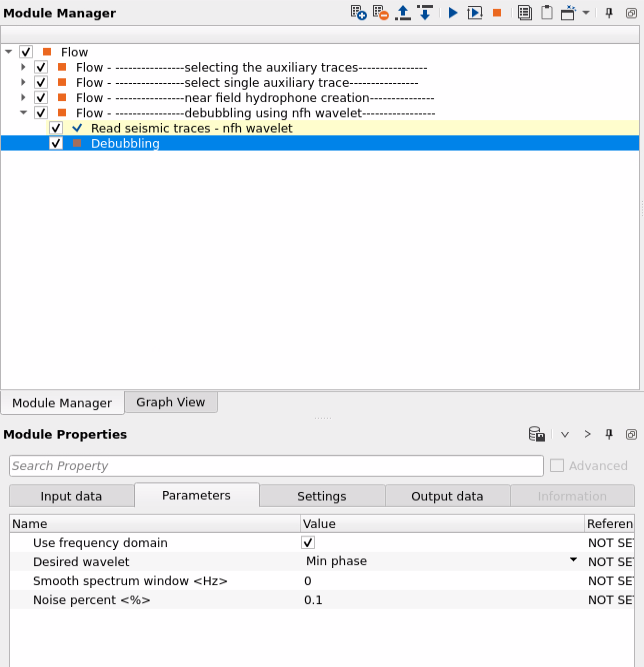
Task: Pin the Module Manager panel
Action: (609, 13)
